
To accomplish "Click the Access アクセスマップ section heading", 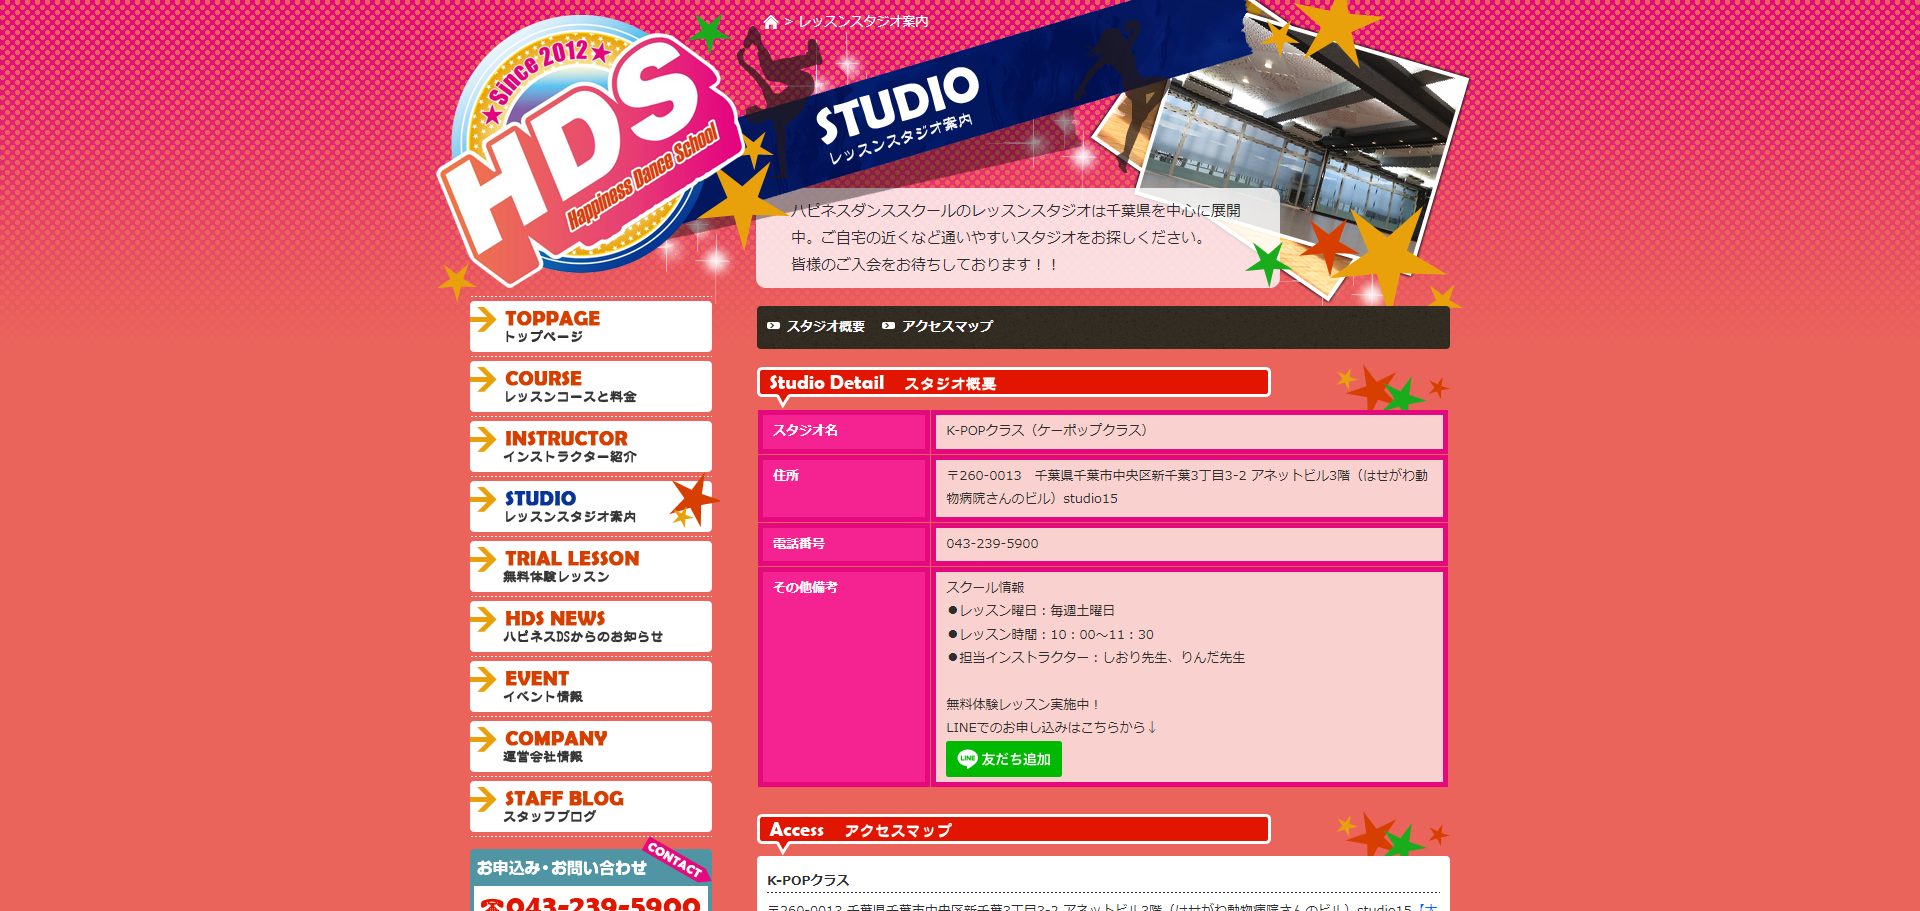I will coord(1014,830).
